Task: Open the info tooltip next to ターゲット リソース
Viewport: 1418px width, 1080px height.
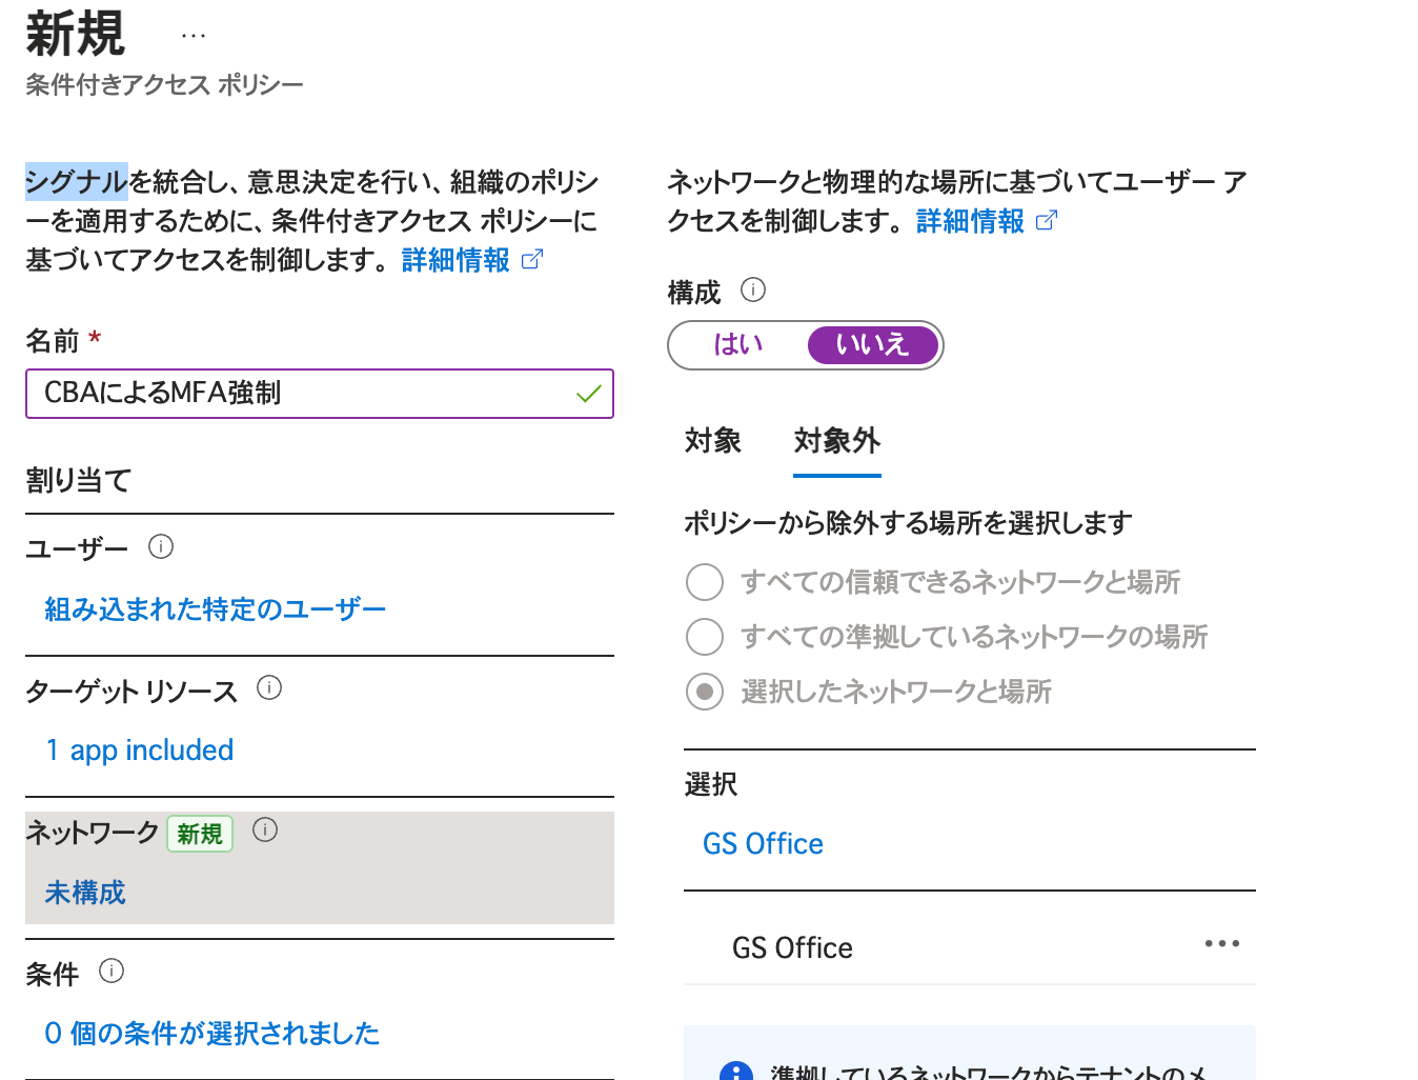Action: click(270, 688)
